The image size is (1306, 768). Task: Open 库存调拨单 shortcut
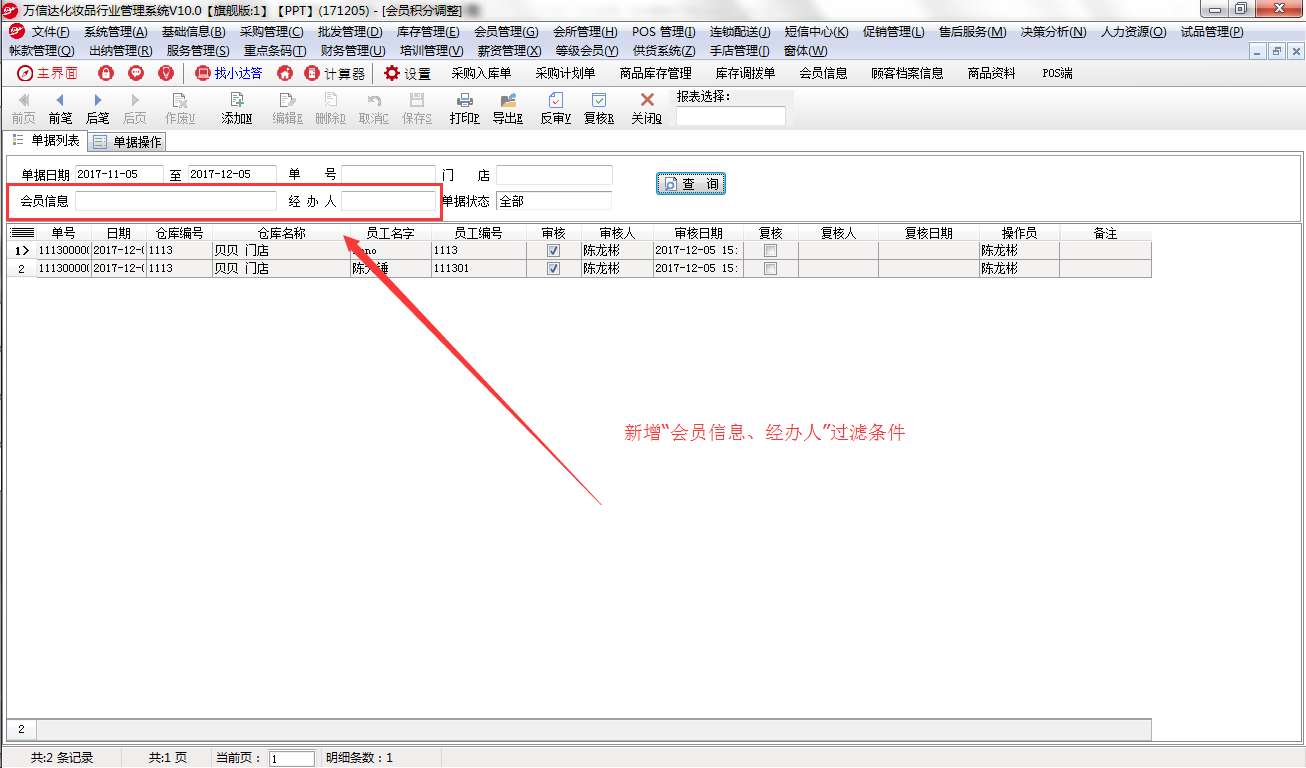(x=745, y=73)
